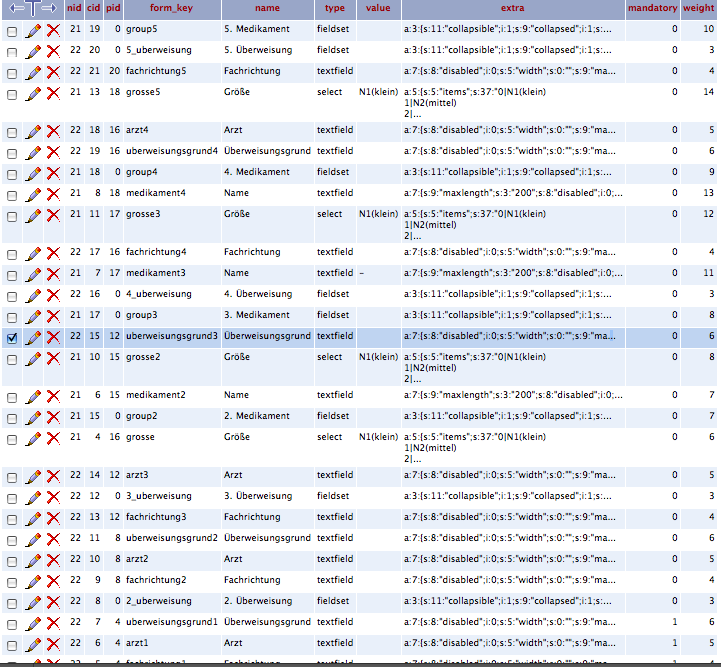This screenshot has width=721, height=667.
Task: Edit the medikament3 row
Action: pyautogui.click(x=33, y=274)
